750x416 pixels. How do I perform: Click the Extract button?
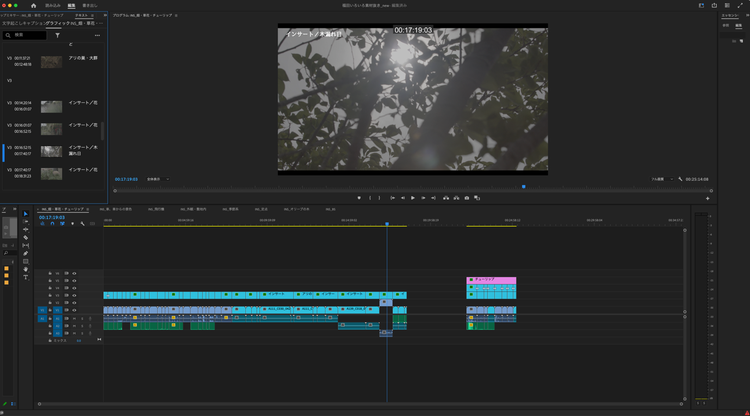(456, 198)
